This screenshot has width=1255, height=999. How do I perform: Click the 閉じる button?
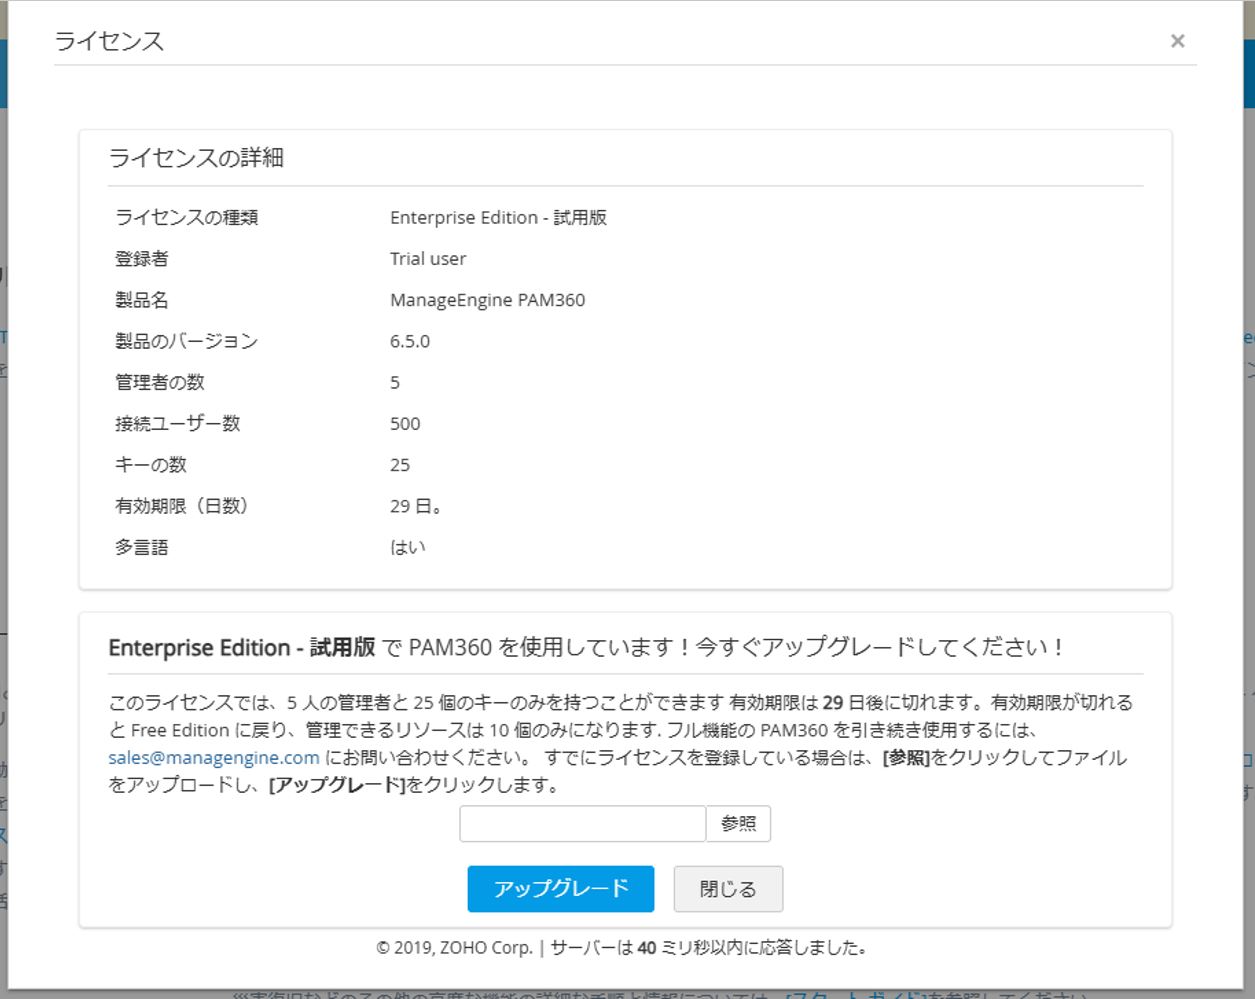(x=728, y=888)
